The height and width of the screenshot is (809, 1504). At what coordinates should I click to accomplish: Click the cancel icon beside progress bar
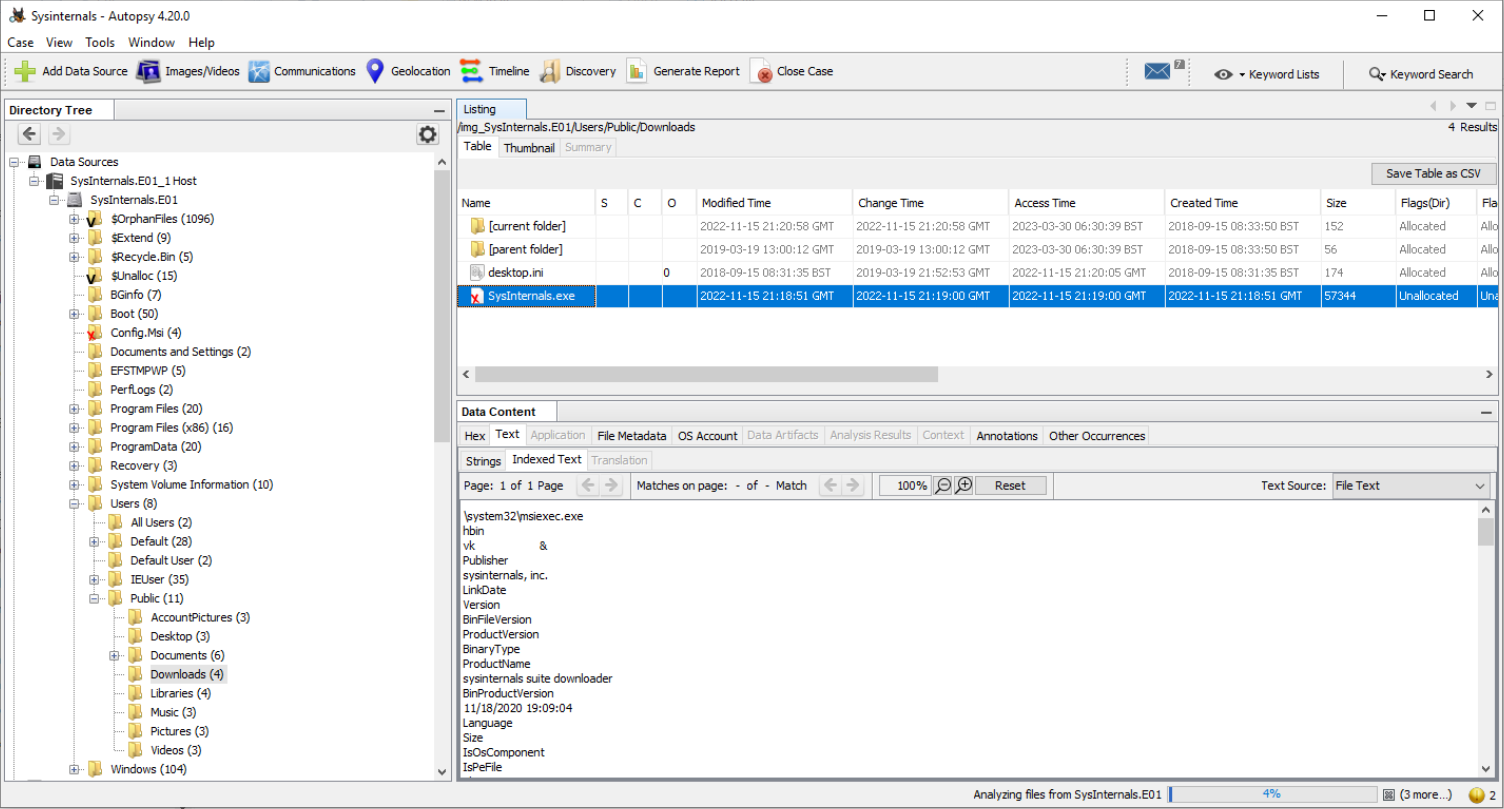1388,795
